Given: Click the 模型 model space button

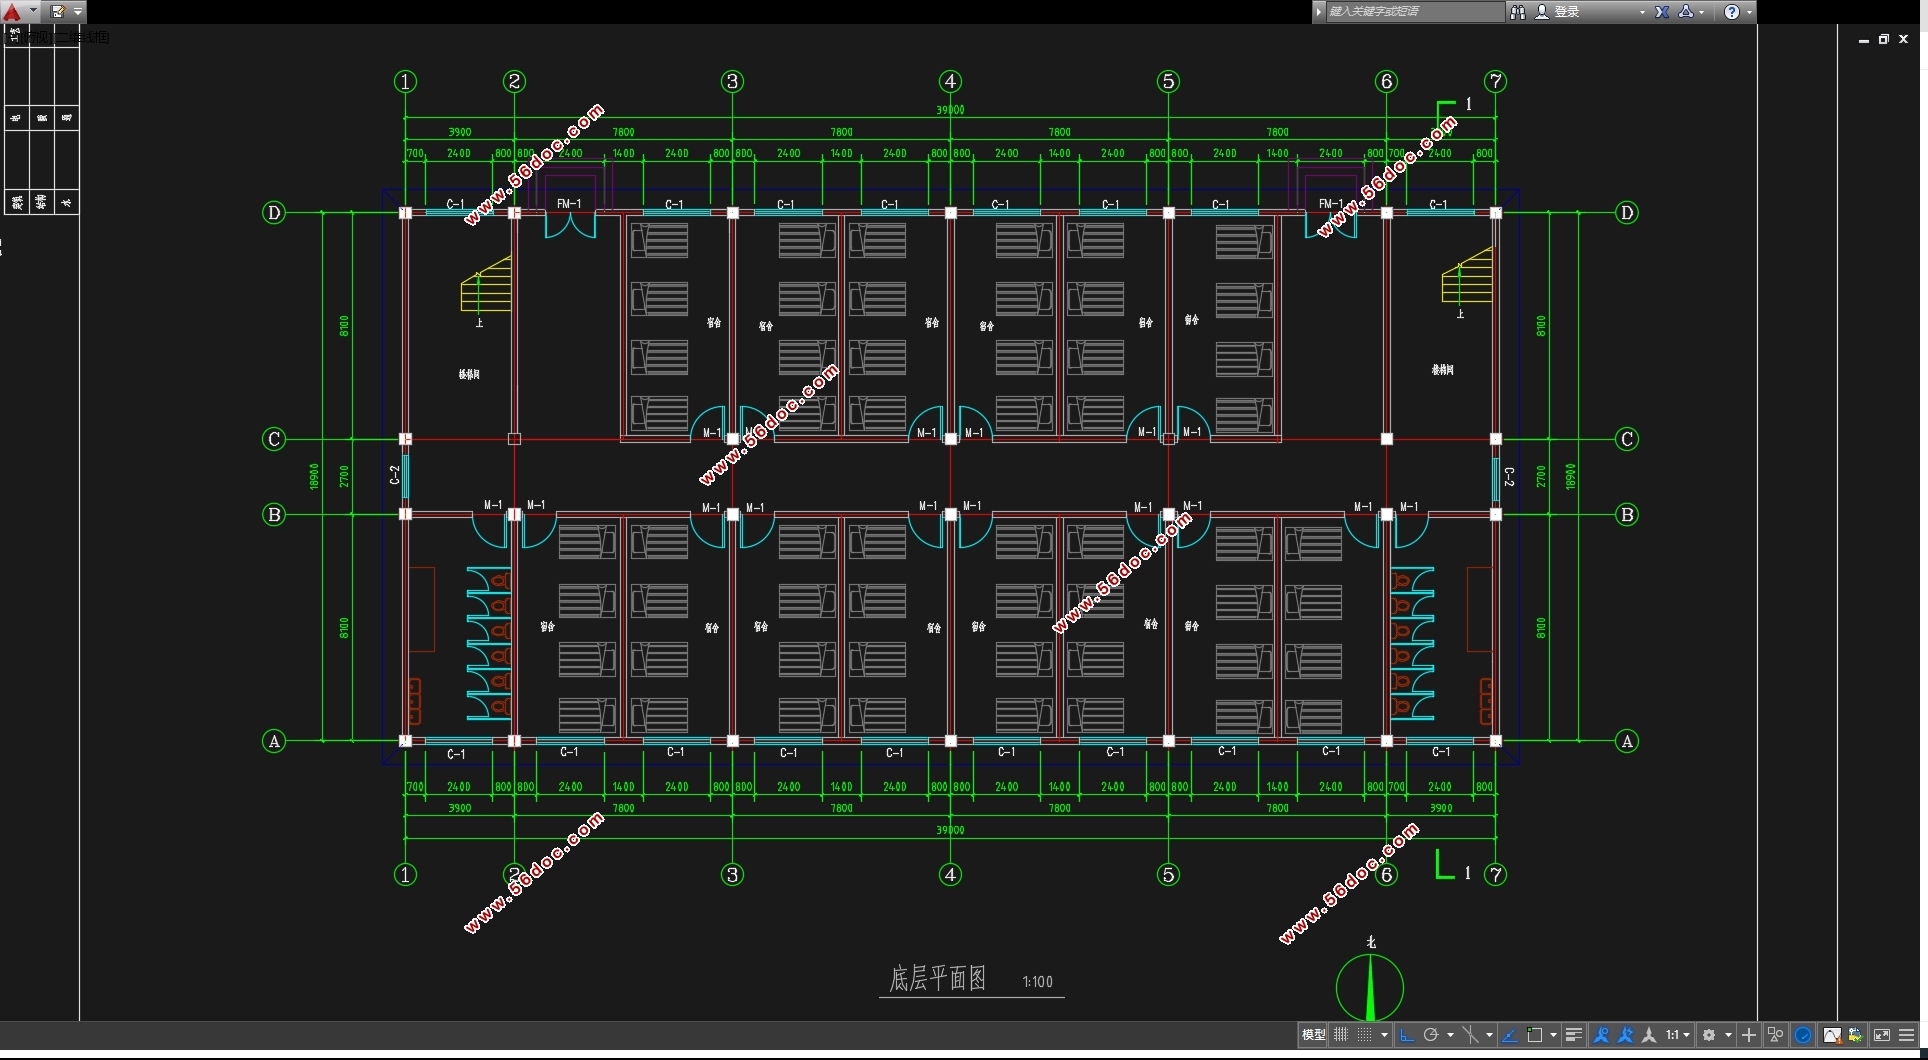Looking at the screenshot, I should click(x=1313, y=1035).
